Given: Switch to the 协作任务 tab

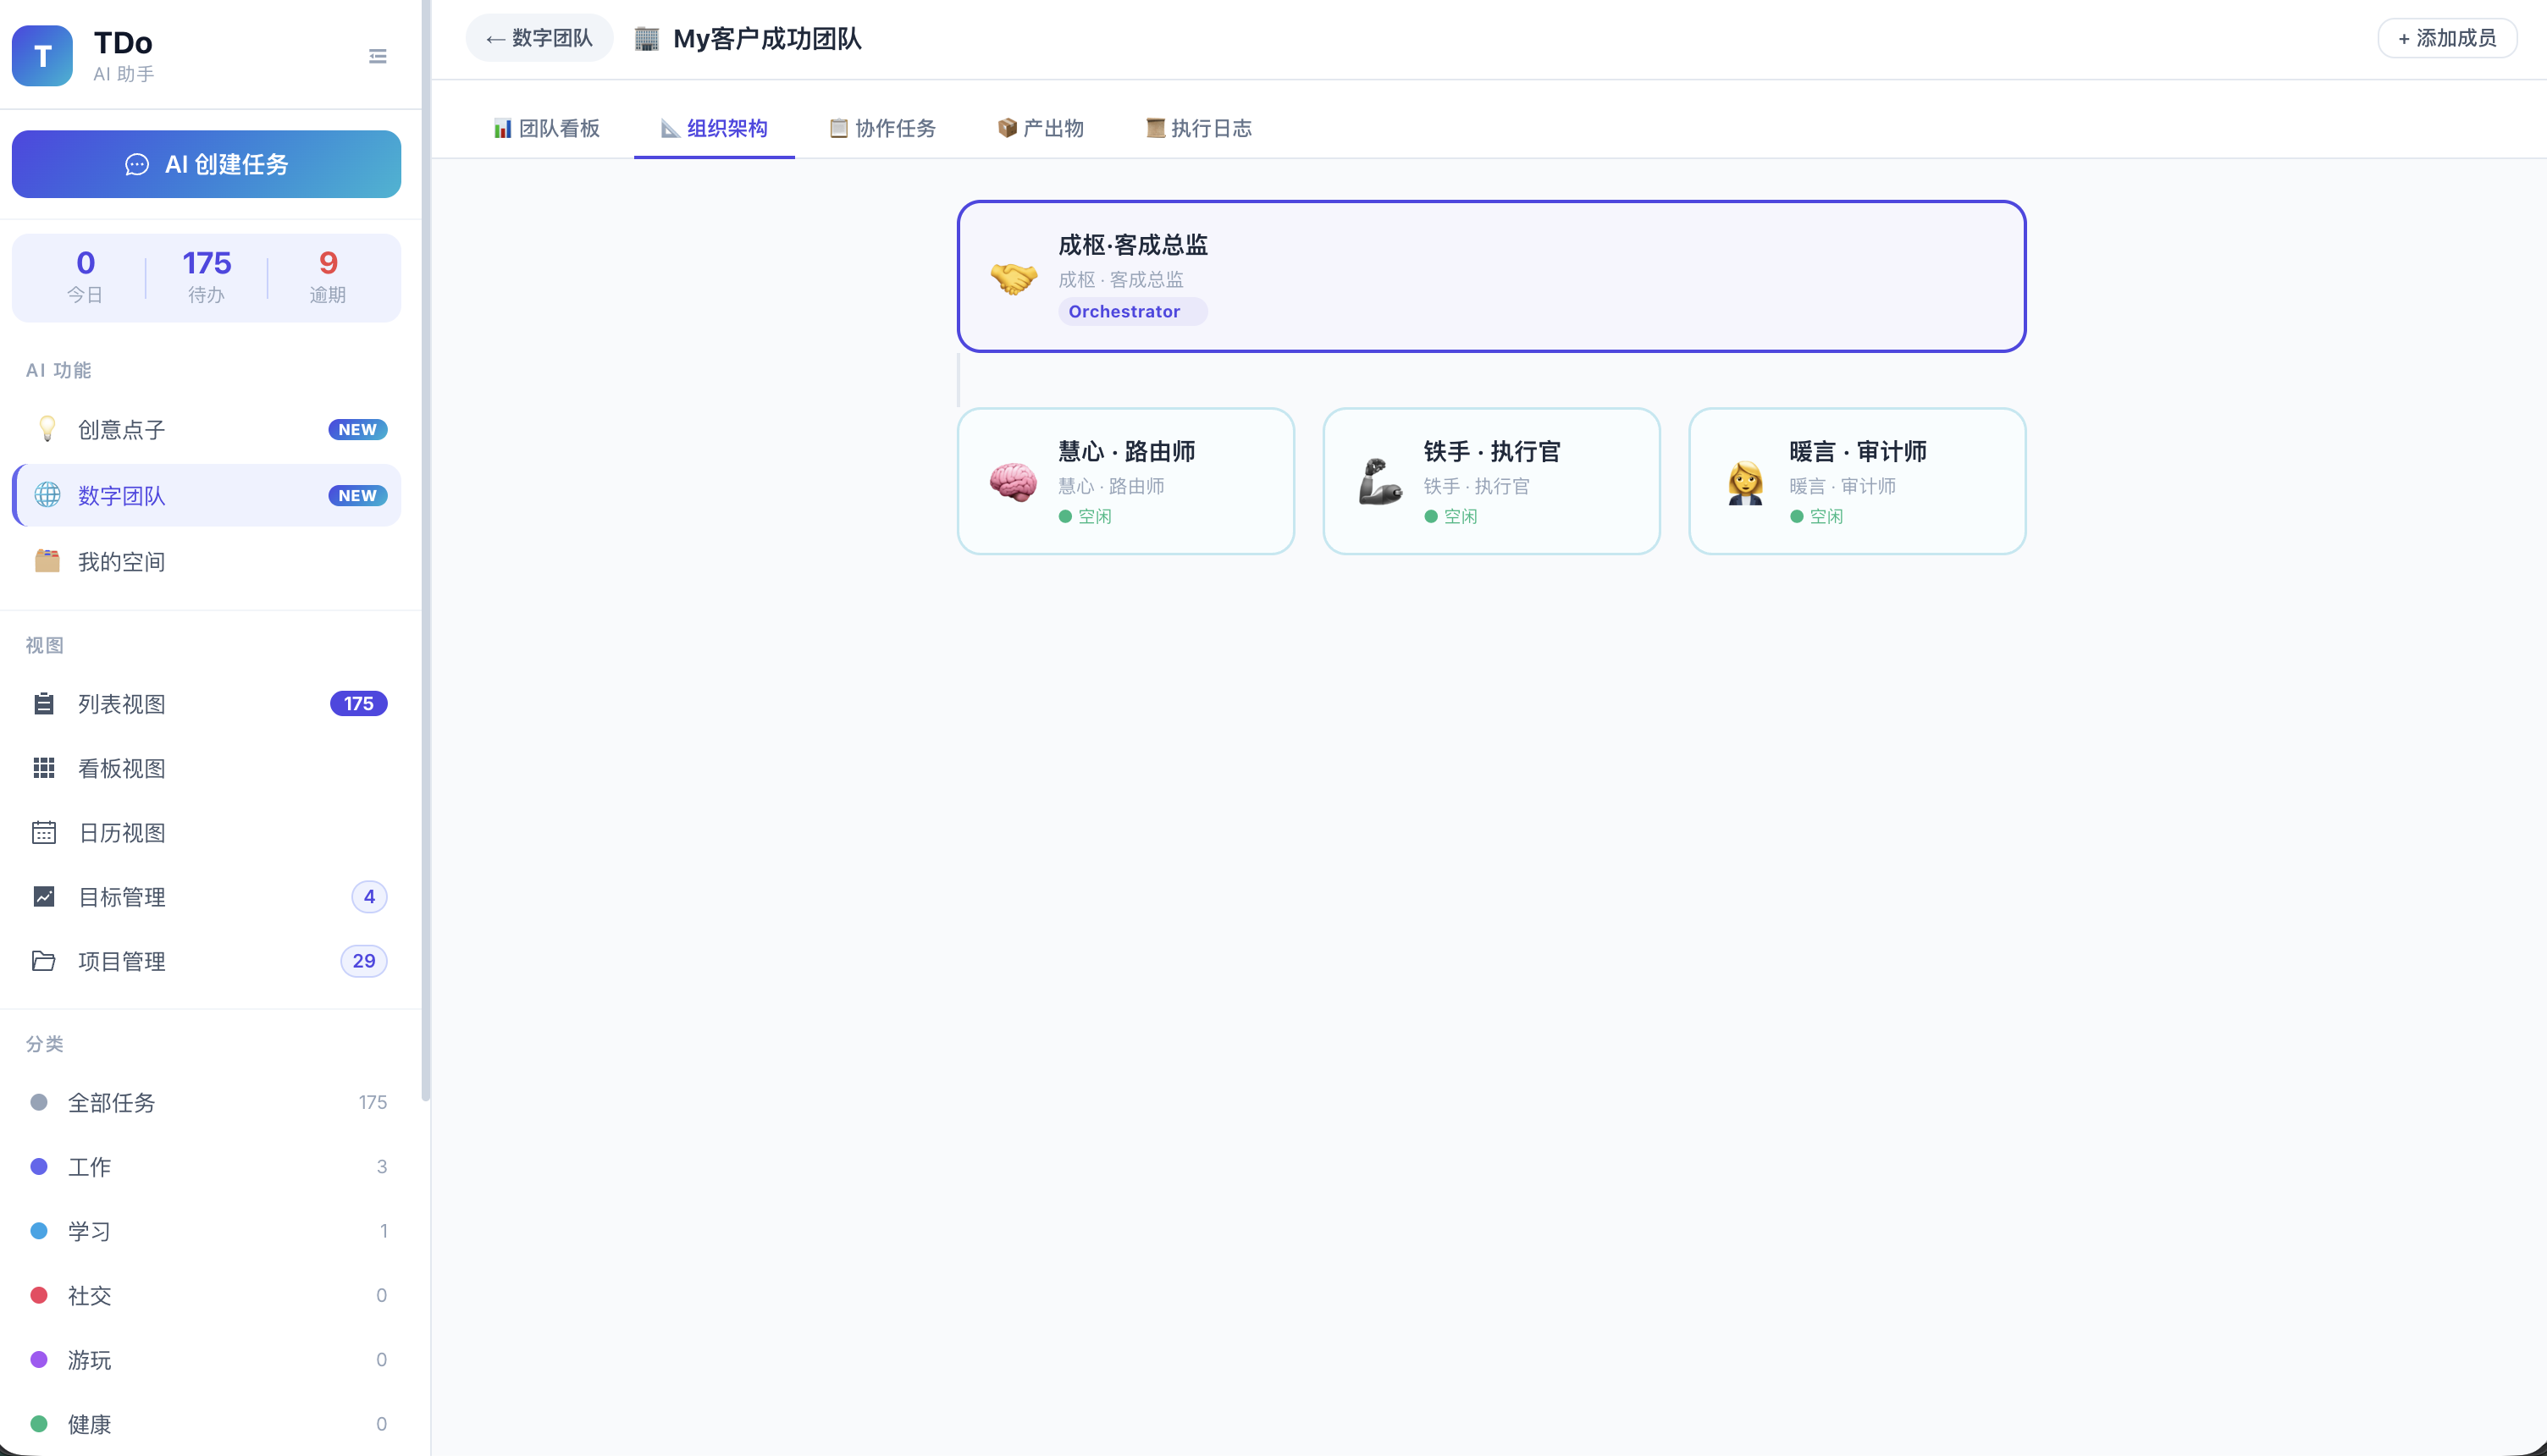Looking at the screenshot, I should point(883,129).
